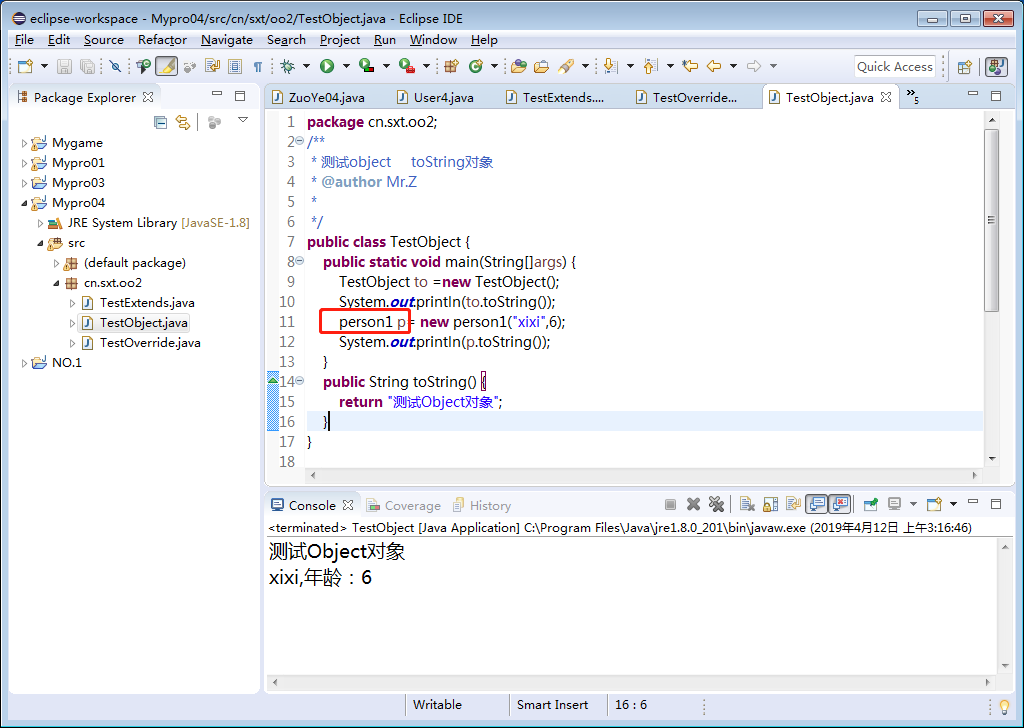Image resolution: width=1024 pixels, height=728 pixels.
Task: Select TestExtends.java in Package Explorer
Action: coord(147,303)
